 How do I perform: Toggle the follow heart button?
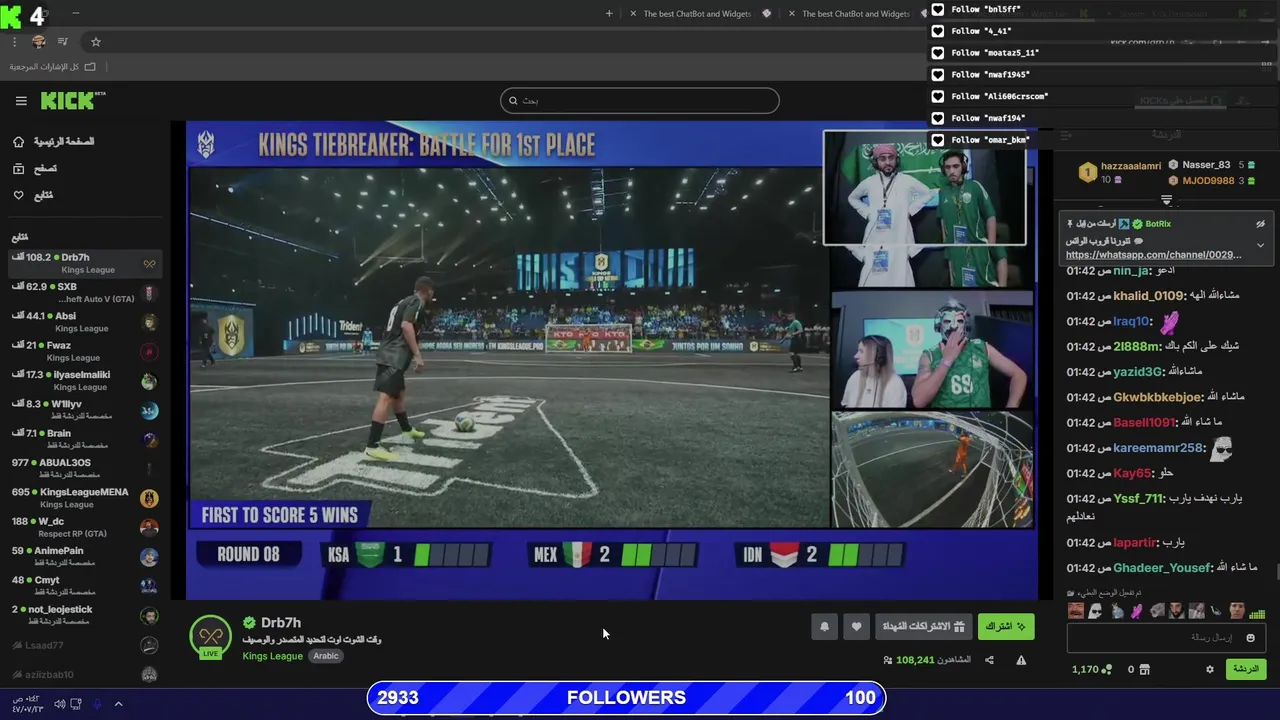856,627
